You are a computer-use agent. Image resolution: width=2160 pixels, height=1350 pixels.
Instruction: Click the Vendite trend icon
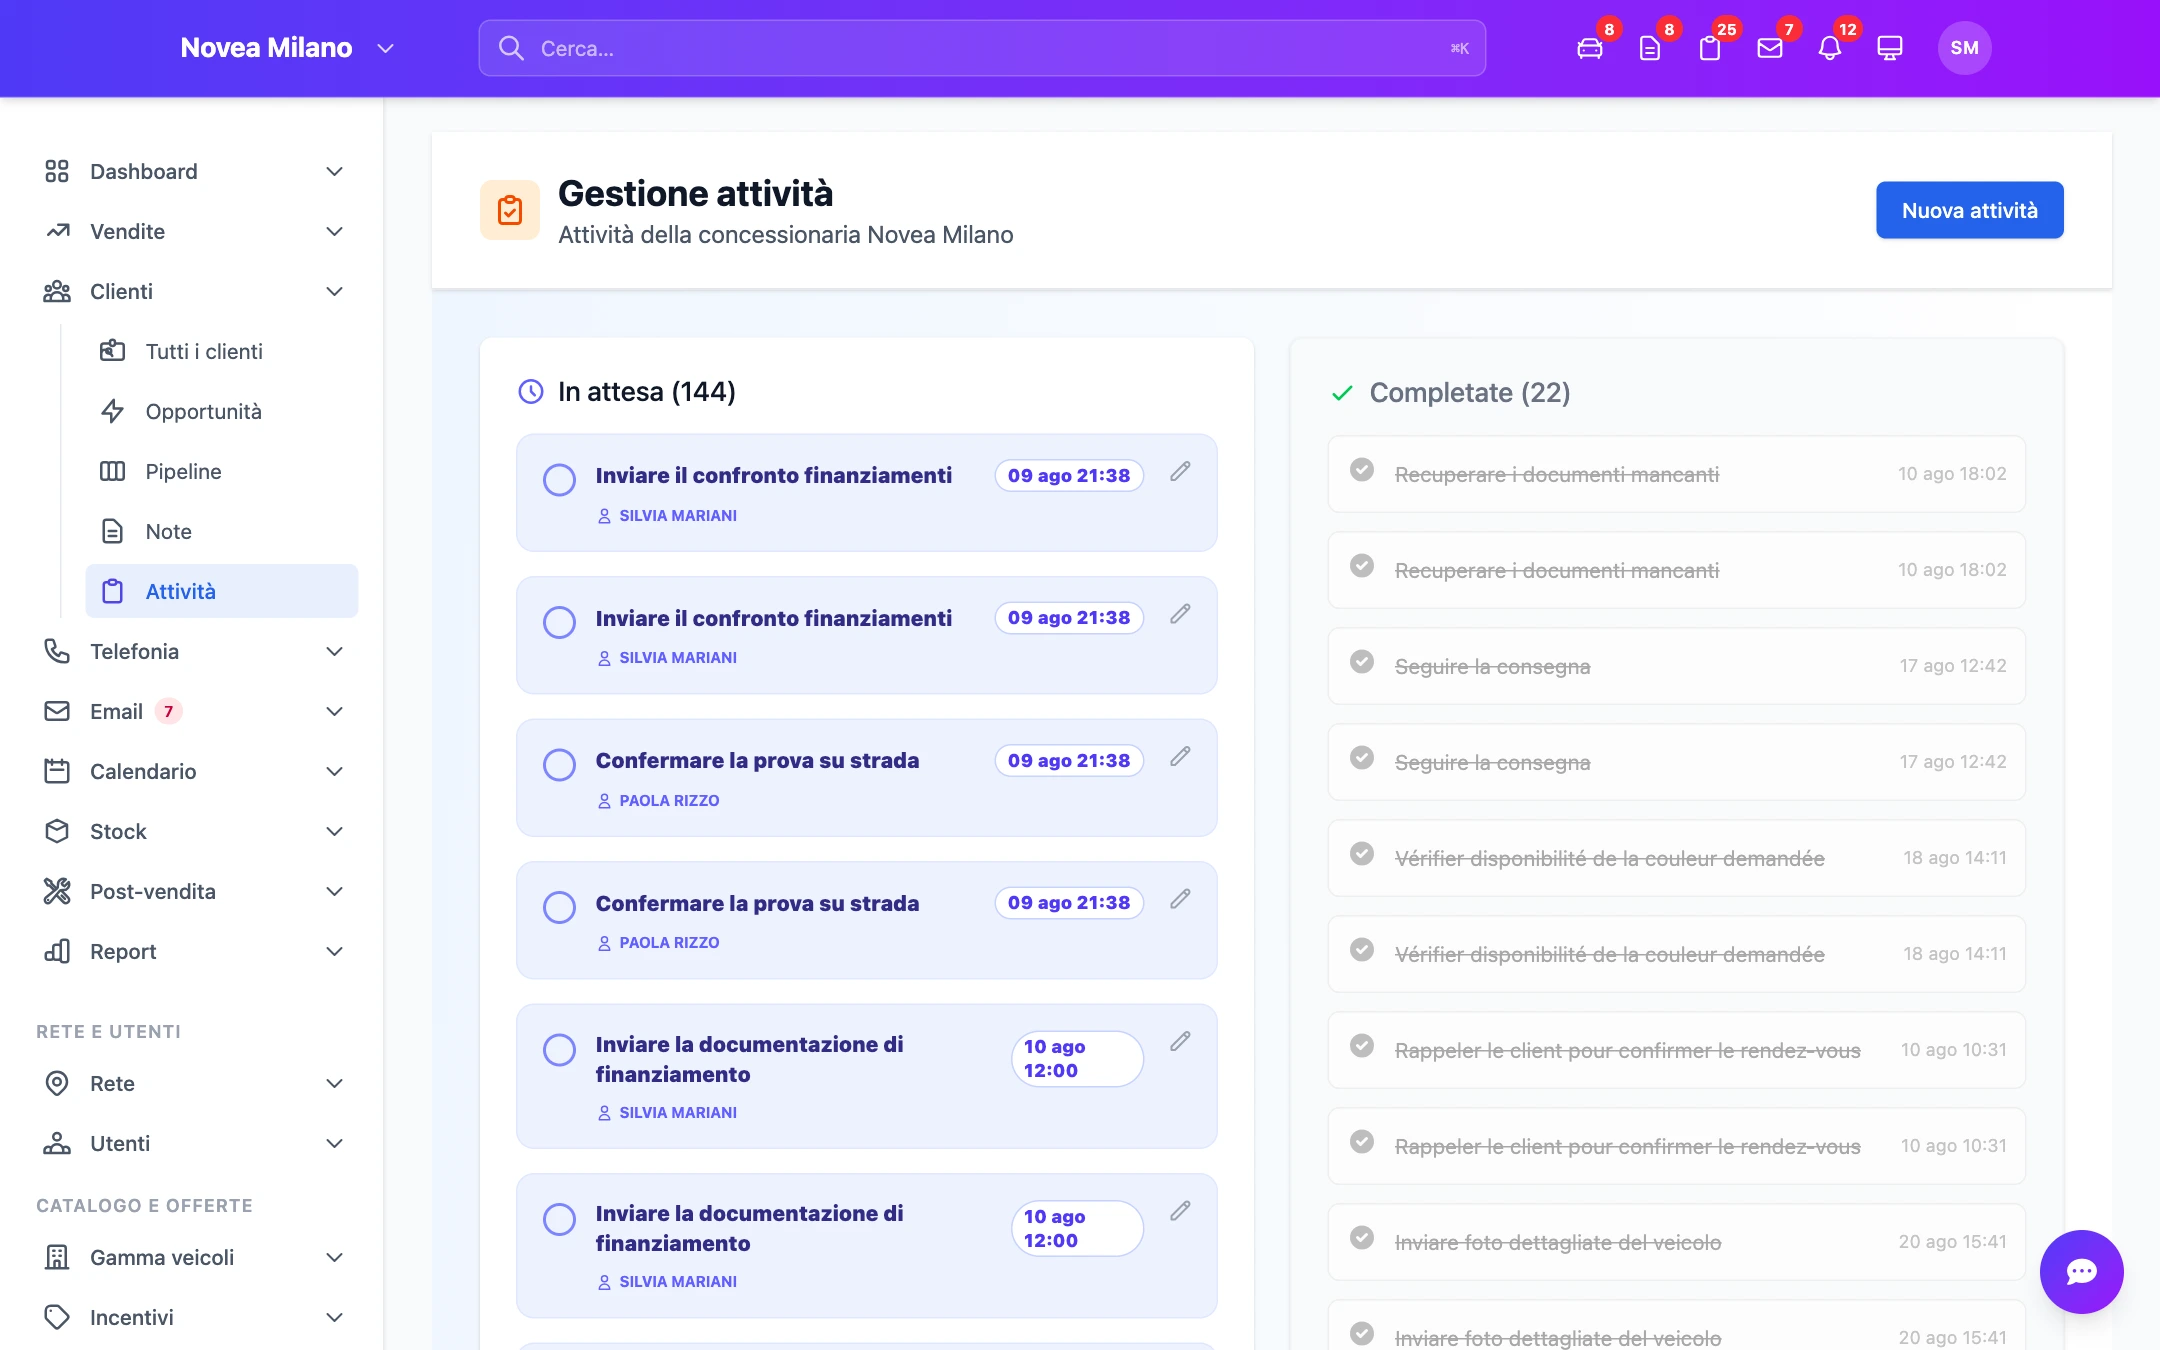[57, 231]
